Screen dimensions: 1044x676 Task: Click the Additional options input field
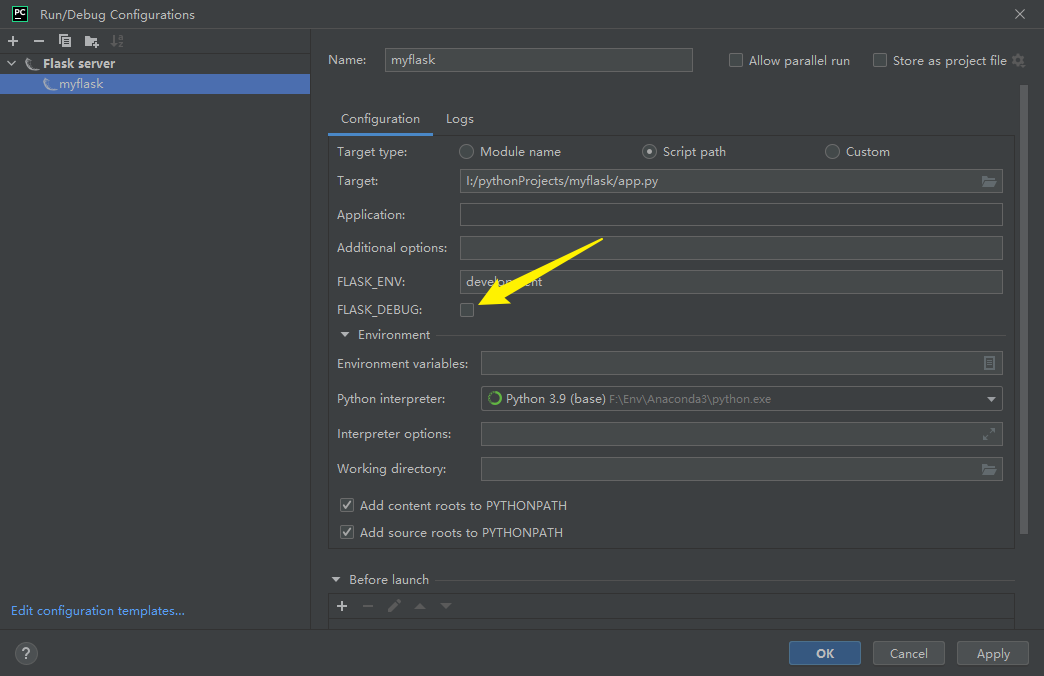click(x=731, y=248)
